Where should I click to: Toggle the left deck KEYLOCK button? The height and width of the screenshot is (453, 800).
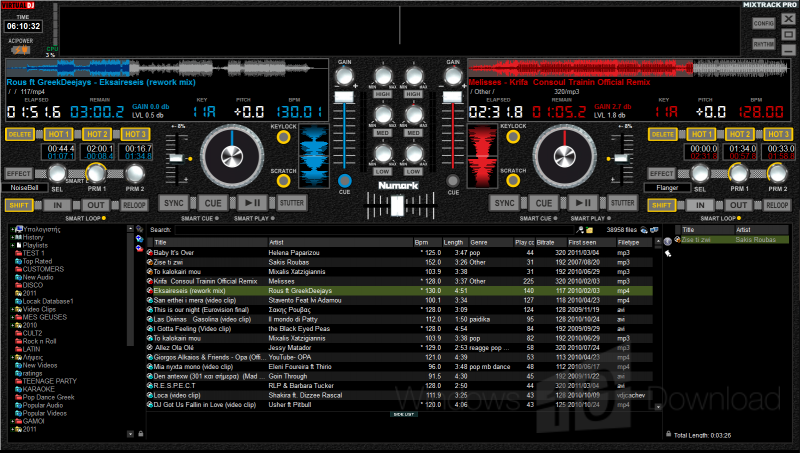coord(283,137)
